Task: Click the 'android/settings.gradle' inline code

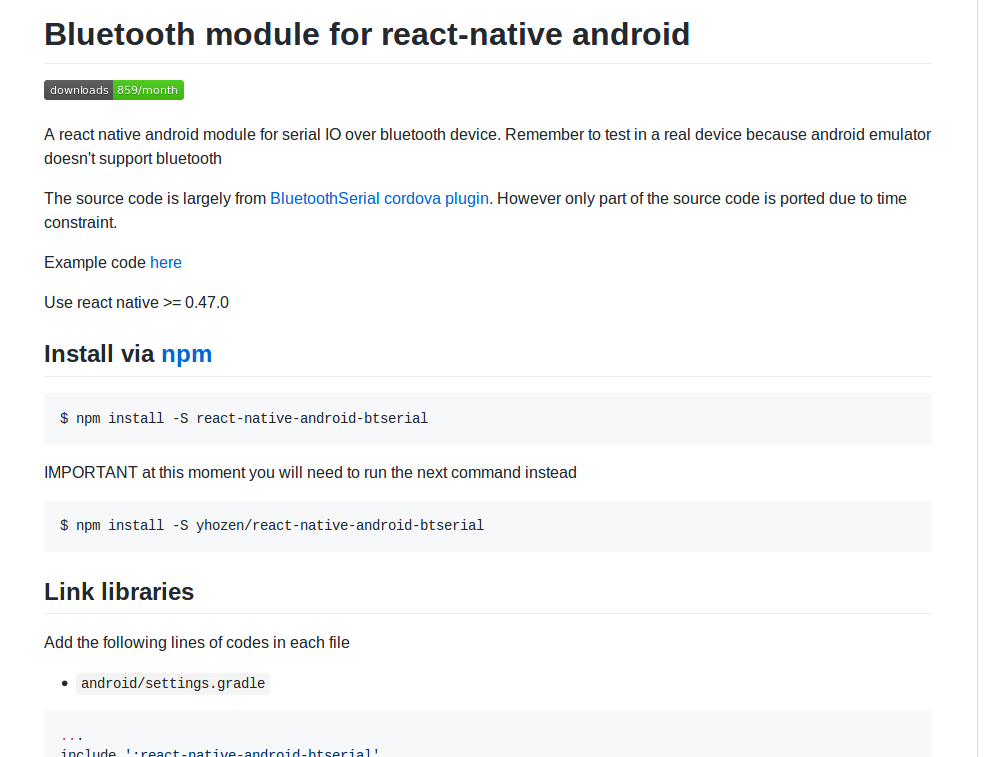Action: 173,683
